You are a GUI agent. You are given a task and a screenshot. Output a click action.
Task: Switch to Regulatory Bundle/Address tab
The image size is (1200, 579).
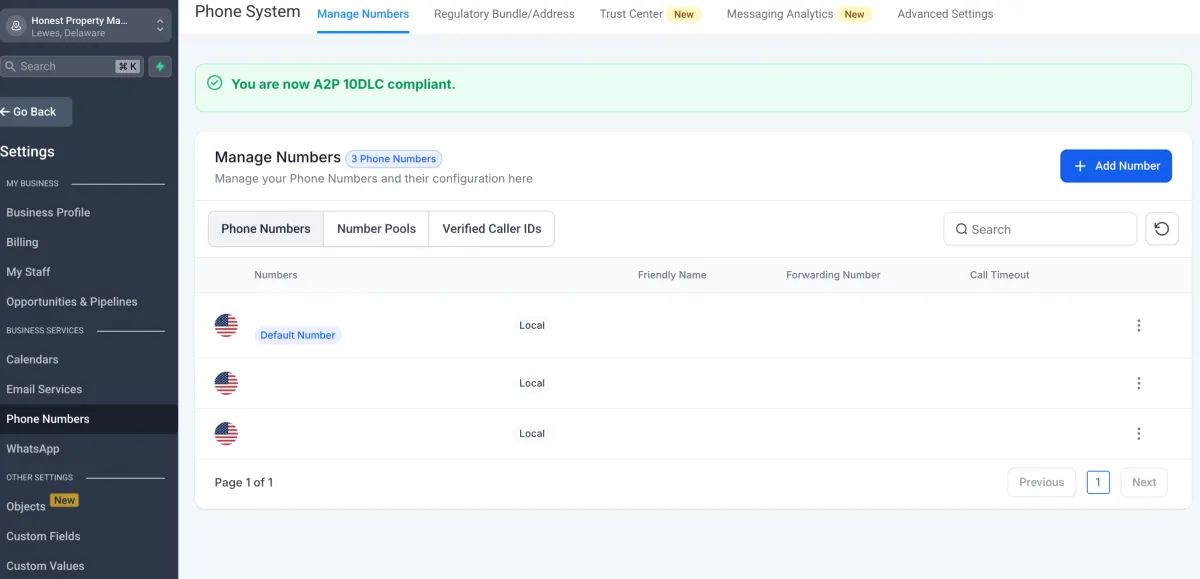pos(504,14)
